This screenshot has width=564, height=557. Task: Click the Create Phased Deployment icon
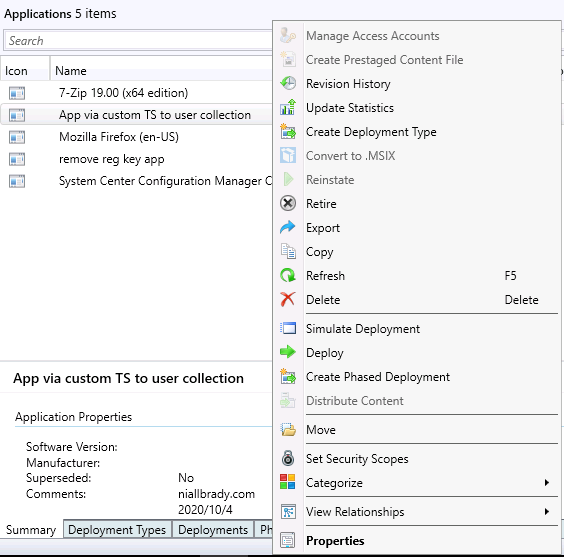tap(288, 376)
